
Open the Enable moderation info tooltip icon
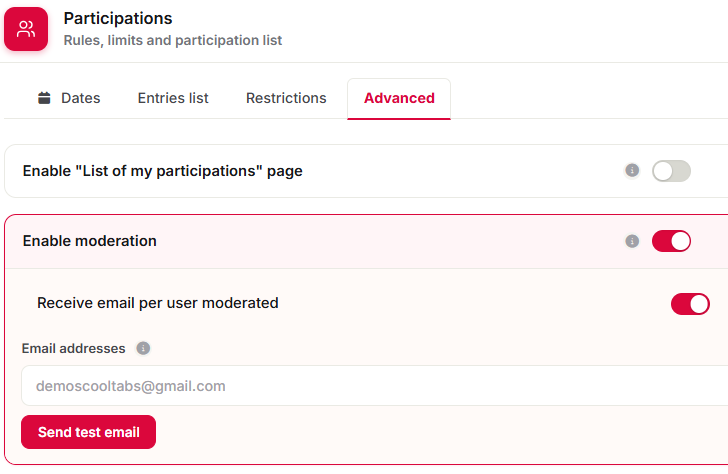point(632,241)
